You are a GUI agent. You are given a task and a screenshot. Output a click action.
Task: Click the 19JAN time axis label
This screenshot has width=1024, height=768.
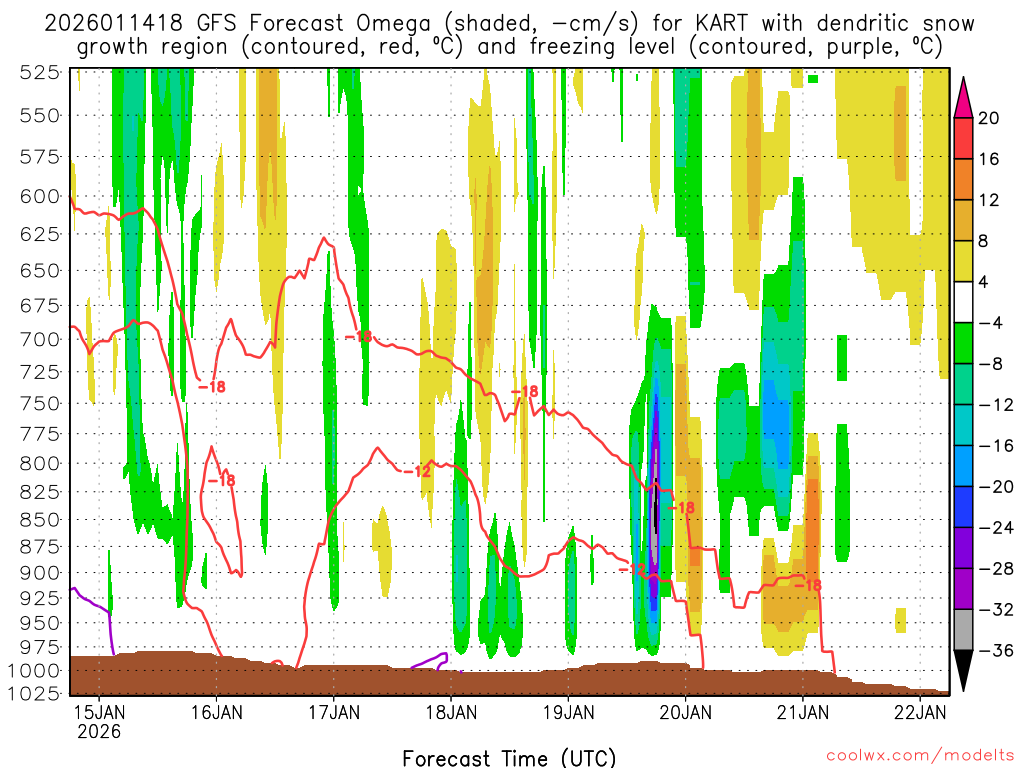pos(568,712)
